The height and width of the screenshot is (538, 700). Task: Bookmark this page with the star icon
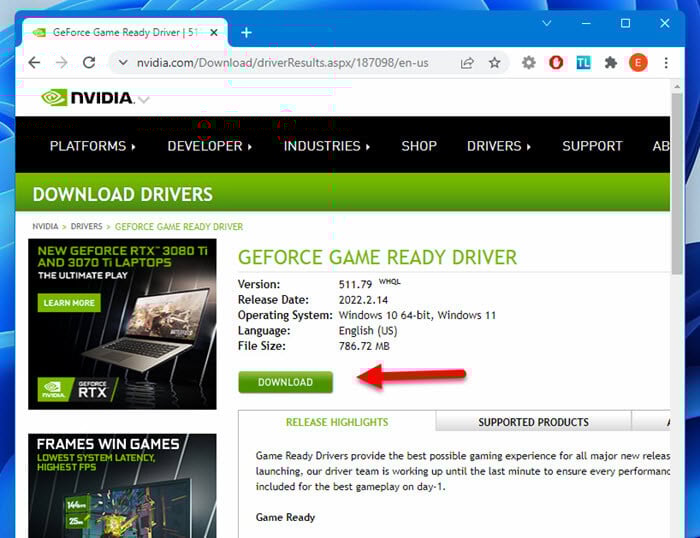(x=494, y=63)
